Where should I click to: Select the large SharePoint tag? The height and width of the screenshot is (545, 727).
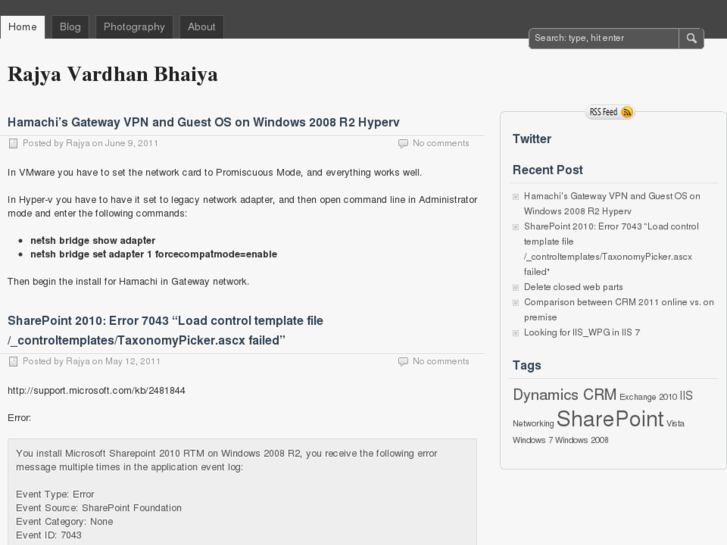coord(610,419)
